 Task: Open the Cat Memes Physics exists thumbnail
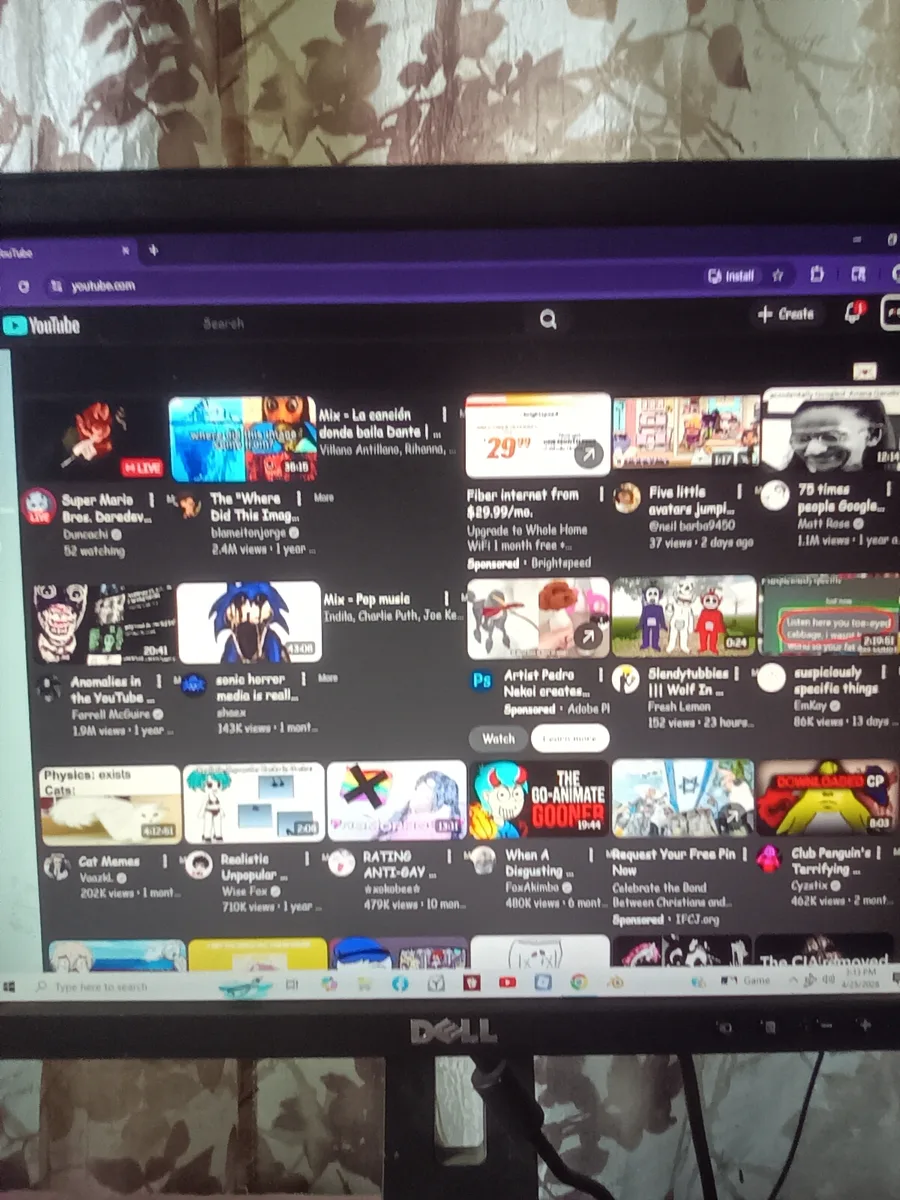(x=111, y=805)
